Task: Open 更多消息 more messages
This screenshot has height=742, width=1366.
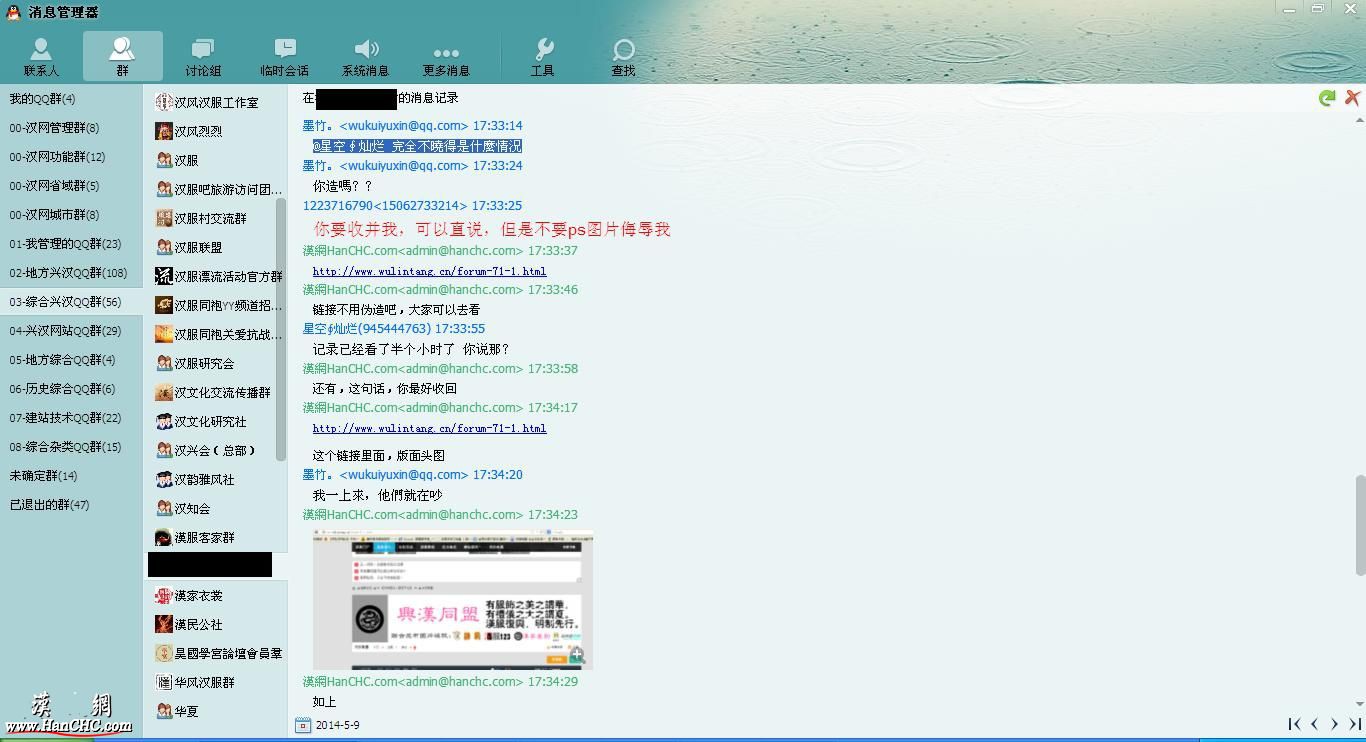Action: 446,57
